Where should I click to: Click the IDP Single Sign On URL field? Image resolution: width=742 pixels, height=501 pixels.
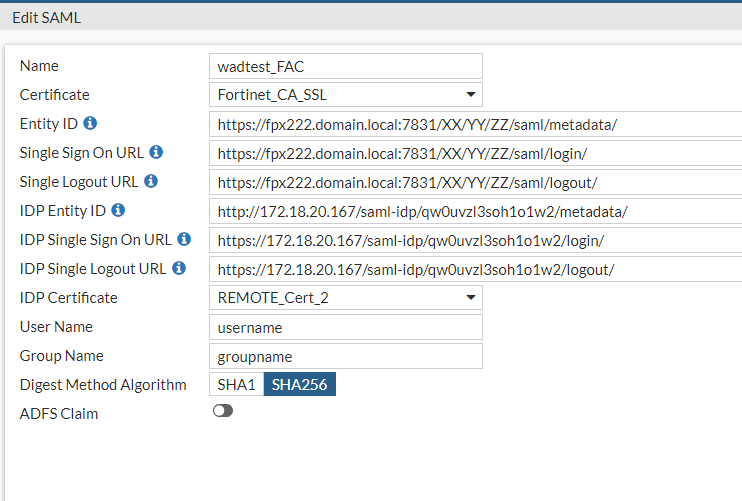tap(475, 241)
